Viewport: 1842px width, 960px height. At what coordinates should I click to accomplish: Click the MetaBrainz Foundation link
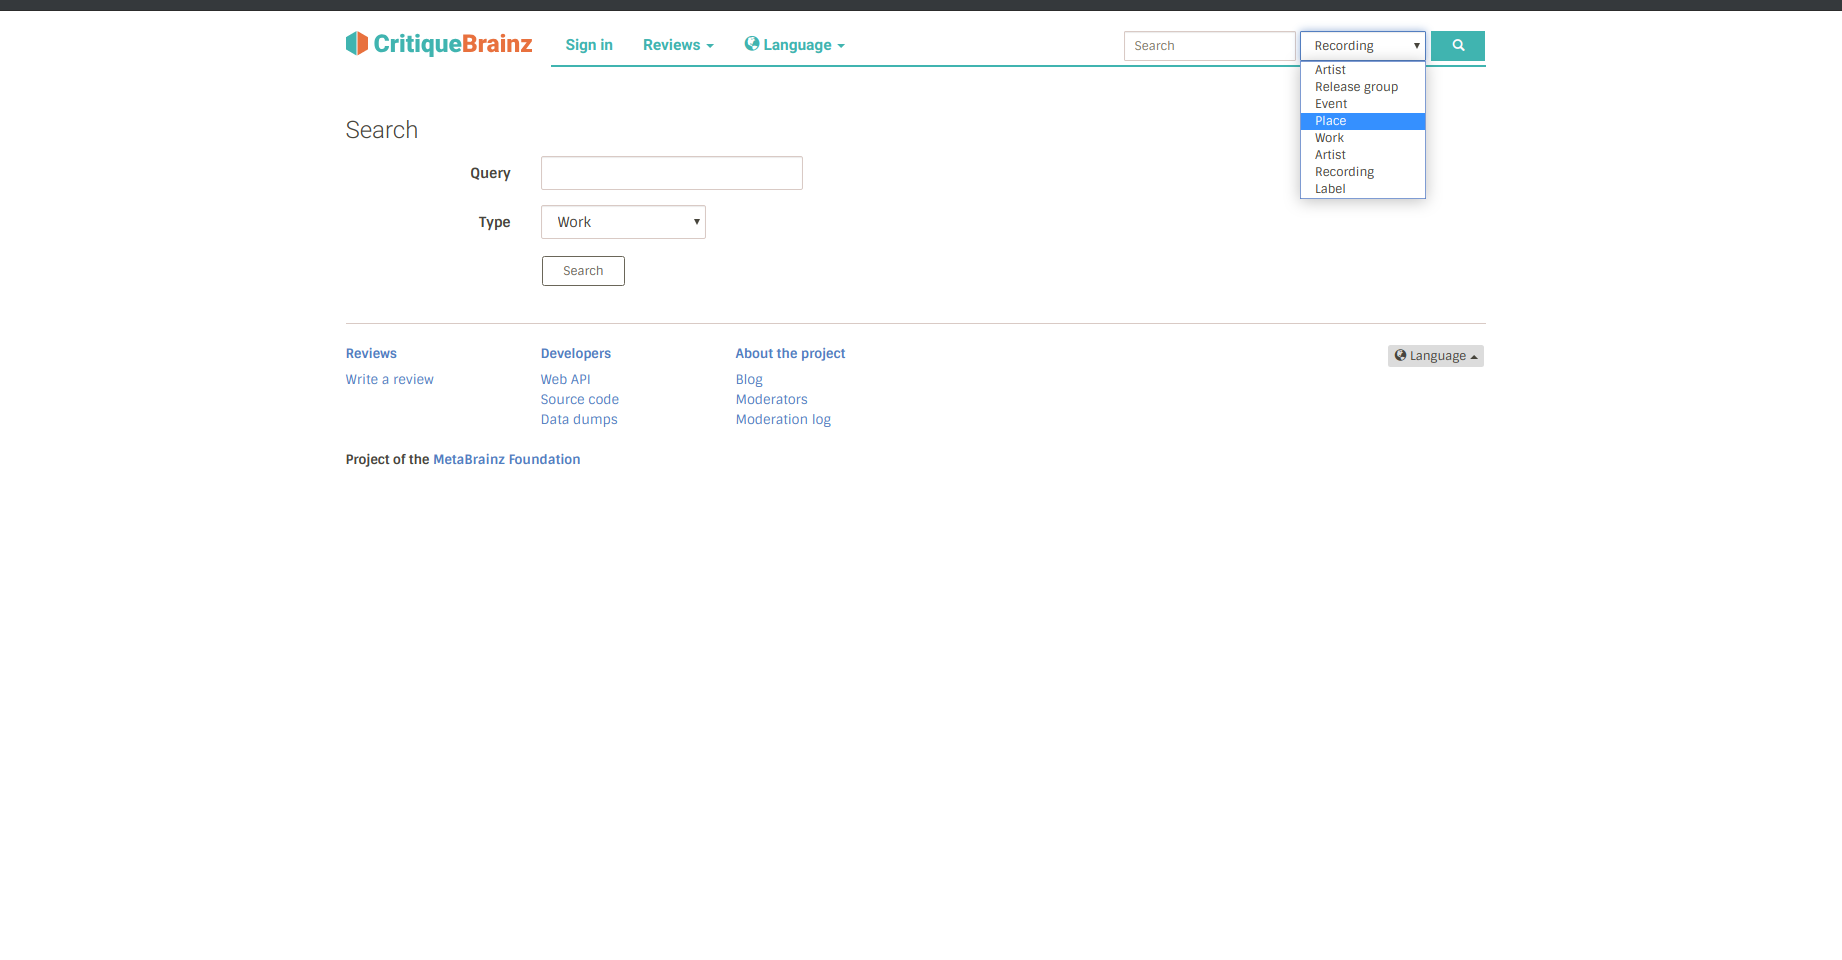point(506,460)
